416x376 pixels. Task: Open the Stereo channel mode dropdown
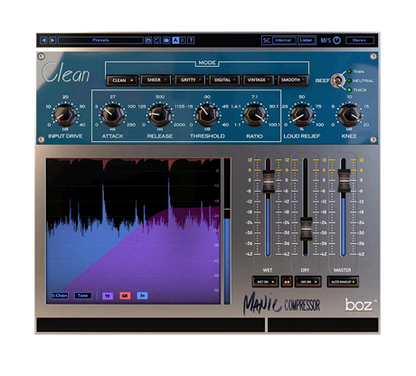coord(359,40)
